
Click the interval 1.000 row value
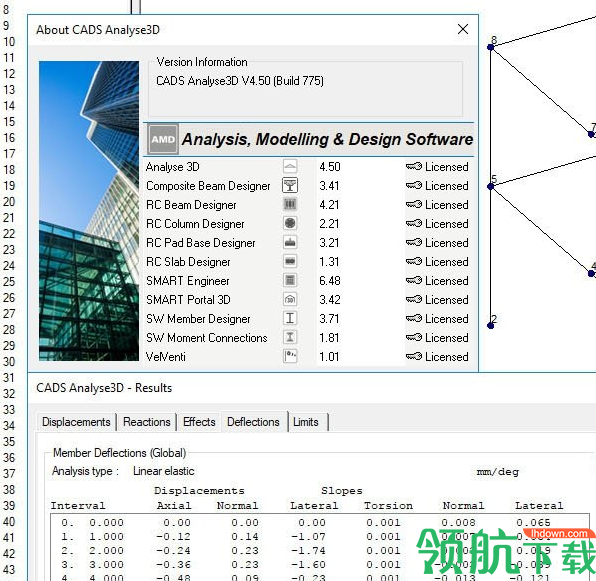tap(106, 537)
